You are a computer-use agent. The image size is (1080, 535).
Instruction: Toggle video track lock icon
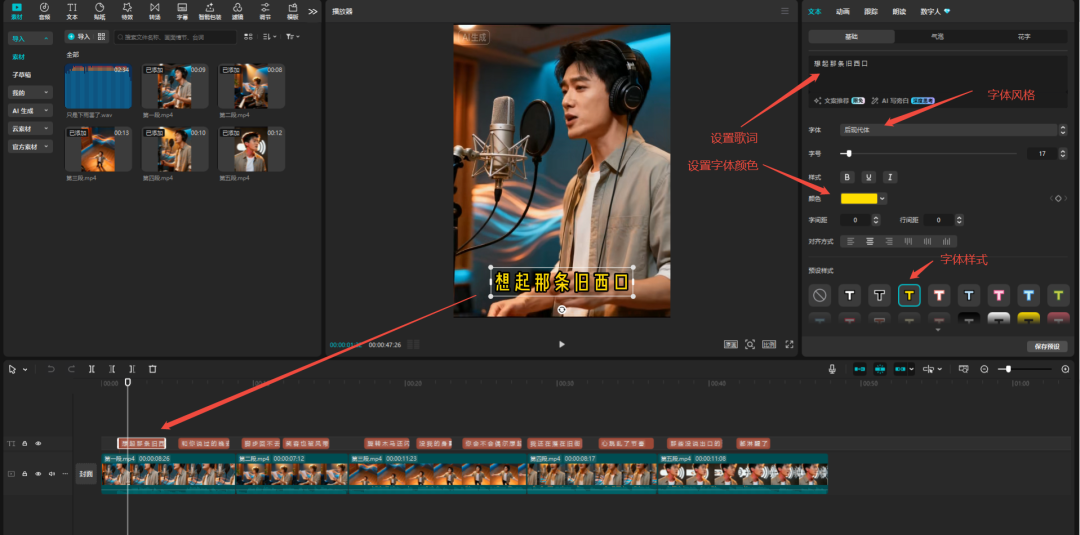tap(25, 474)
